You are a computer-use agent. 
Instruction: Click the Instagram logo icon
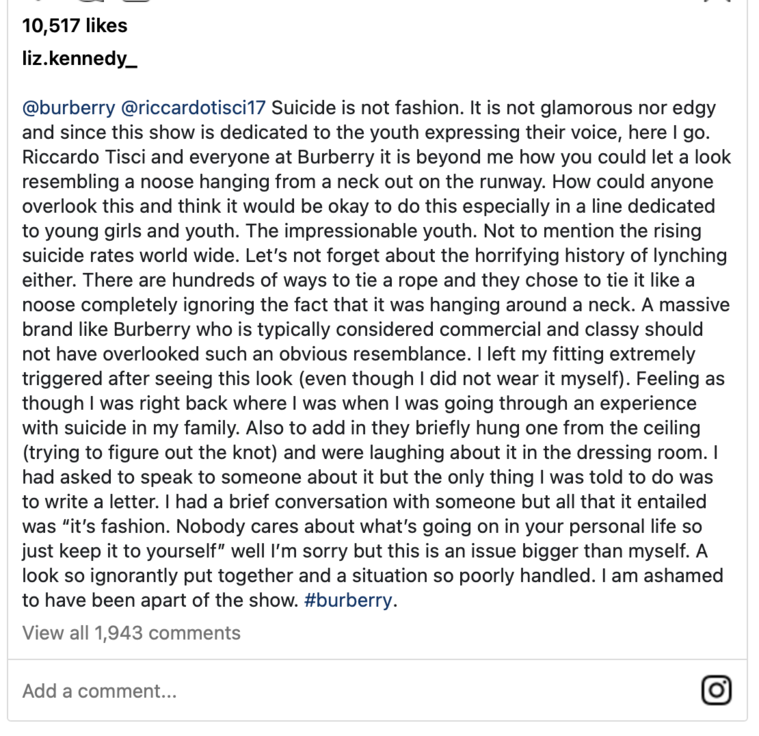click(717, 690)
